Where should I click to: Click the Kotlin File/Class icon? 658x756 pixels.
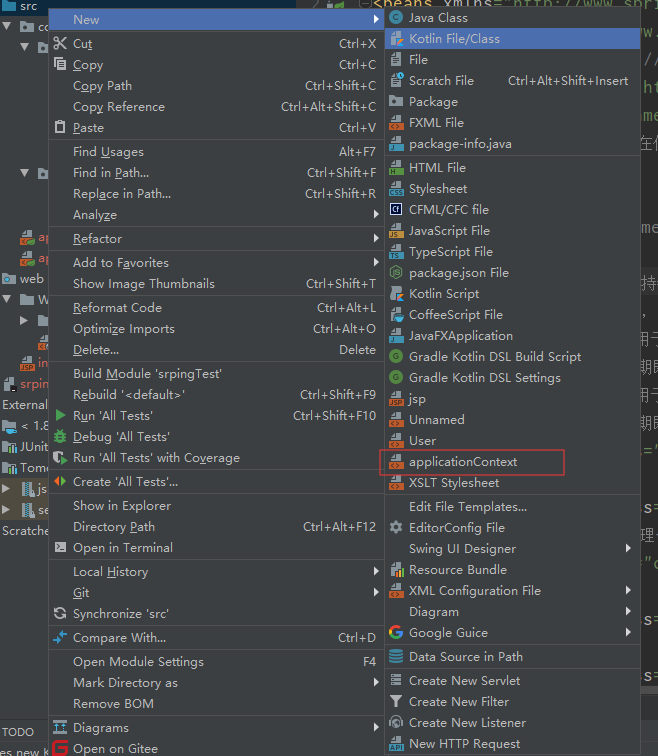point(396,39)
